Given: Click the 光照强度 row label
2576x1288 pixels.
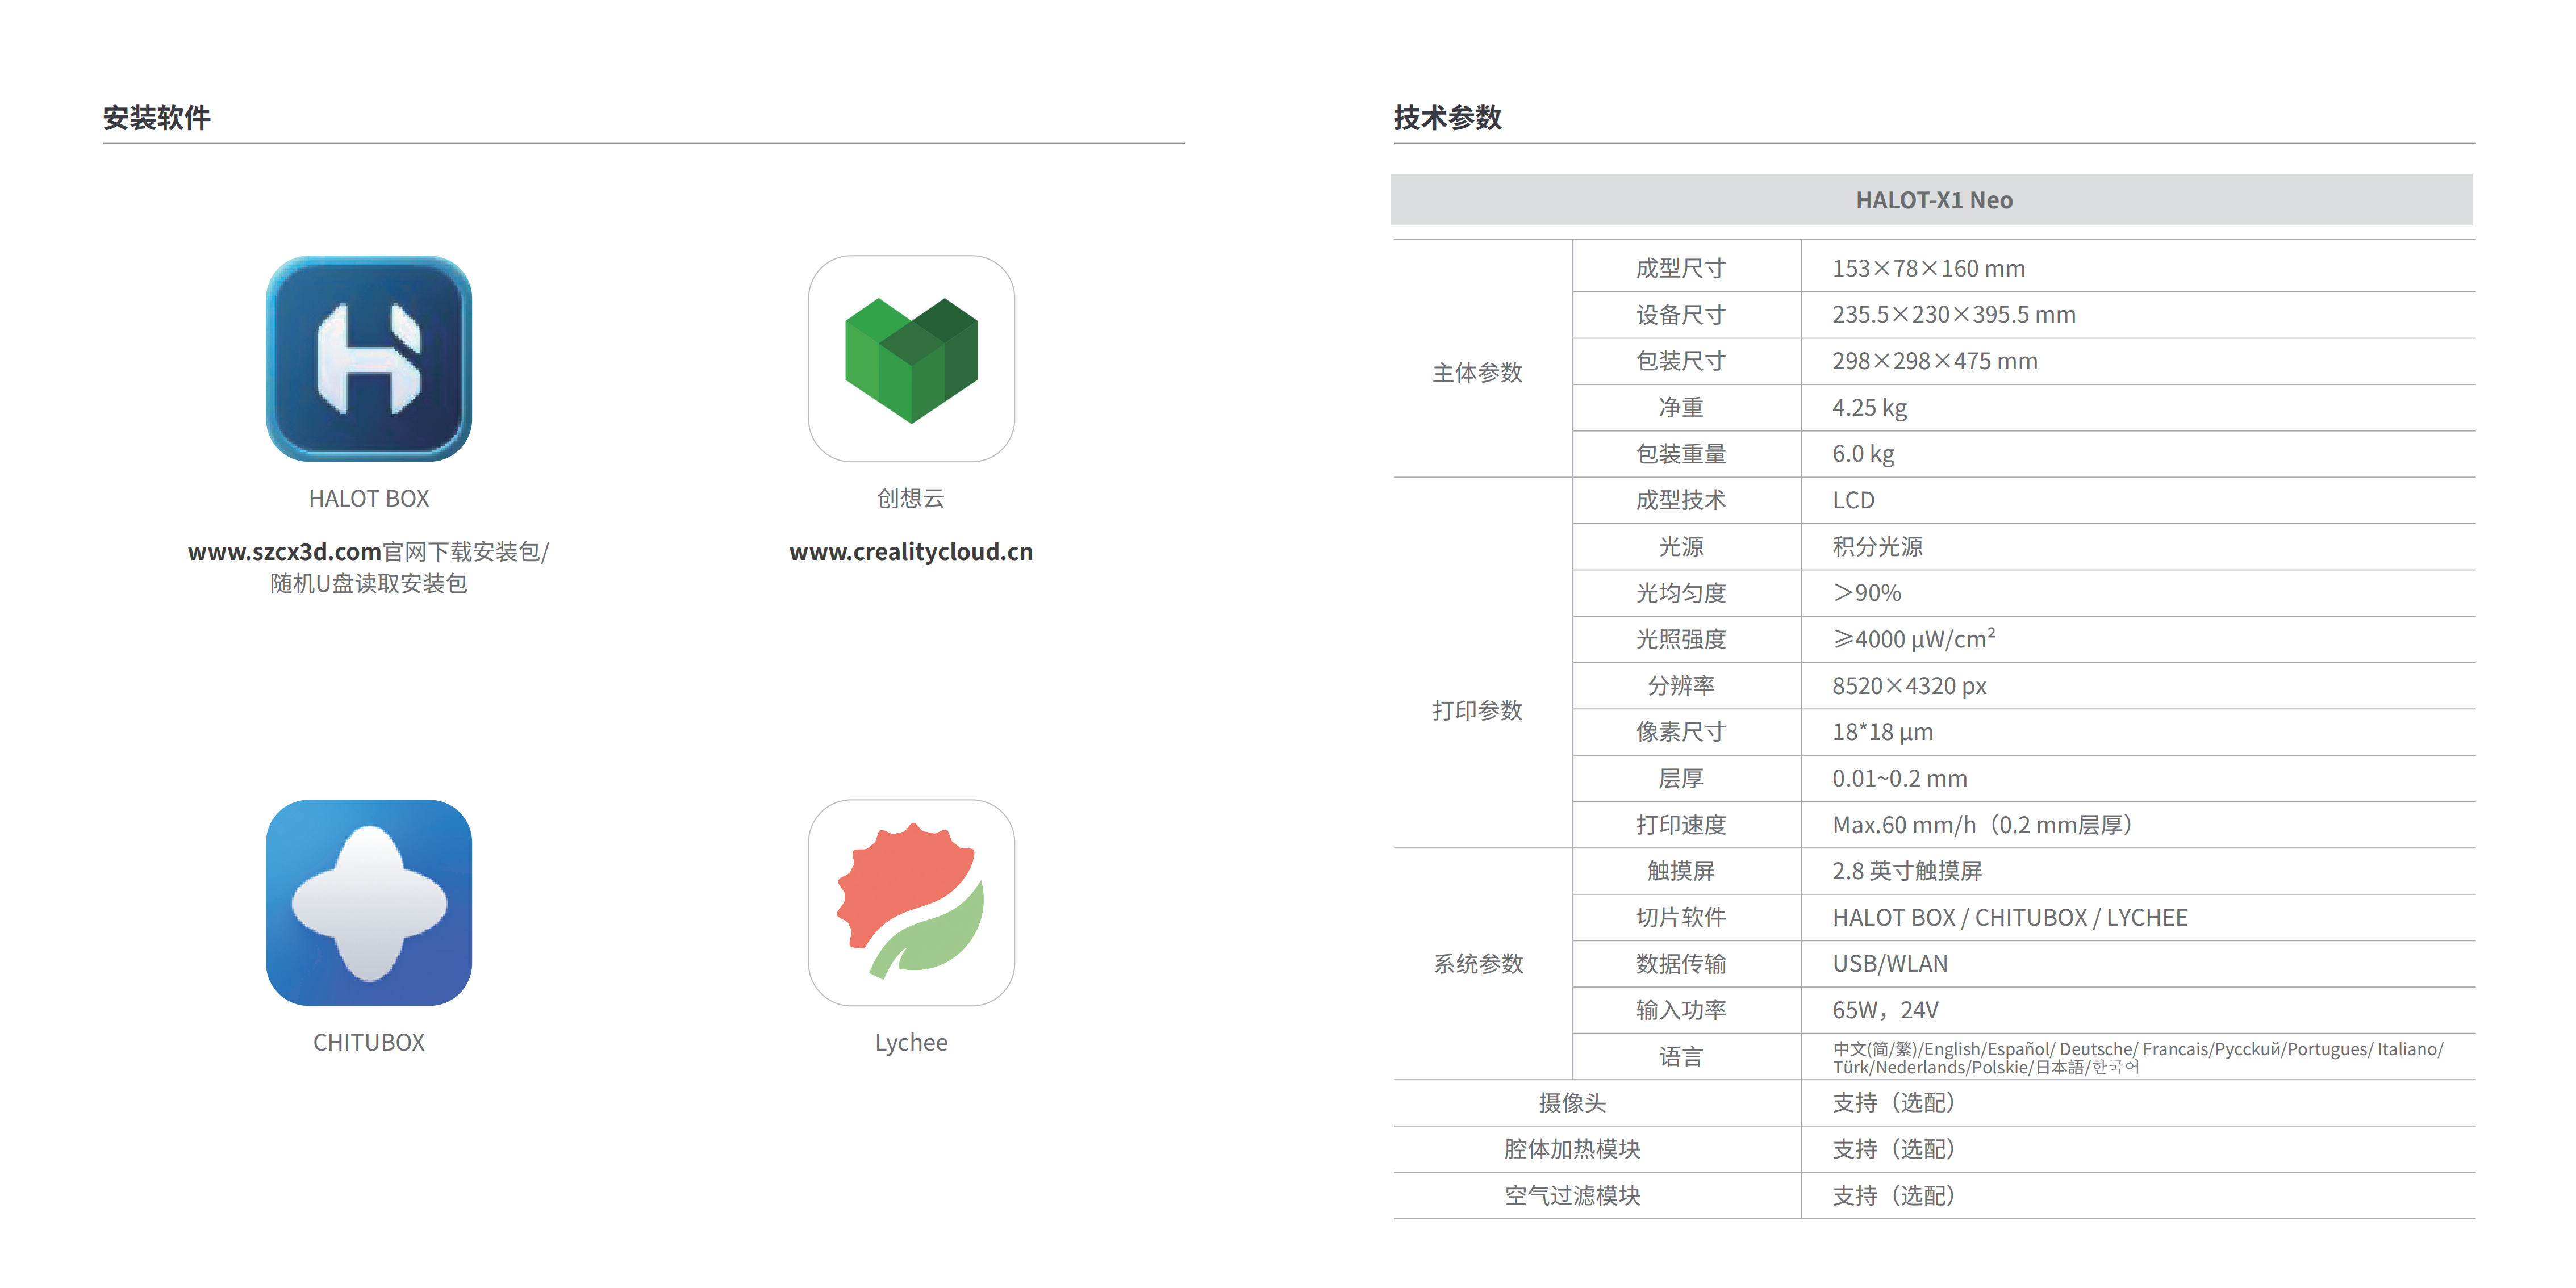Looking at the screenshot, I should [1681, 639].
